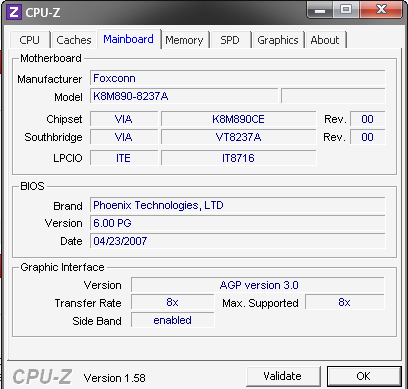
Task: Click the empty field beside Model
Action: 333,96
